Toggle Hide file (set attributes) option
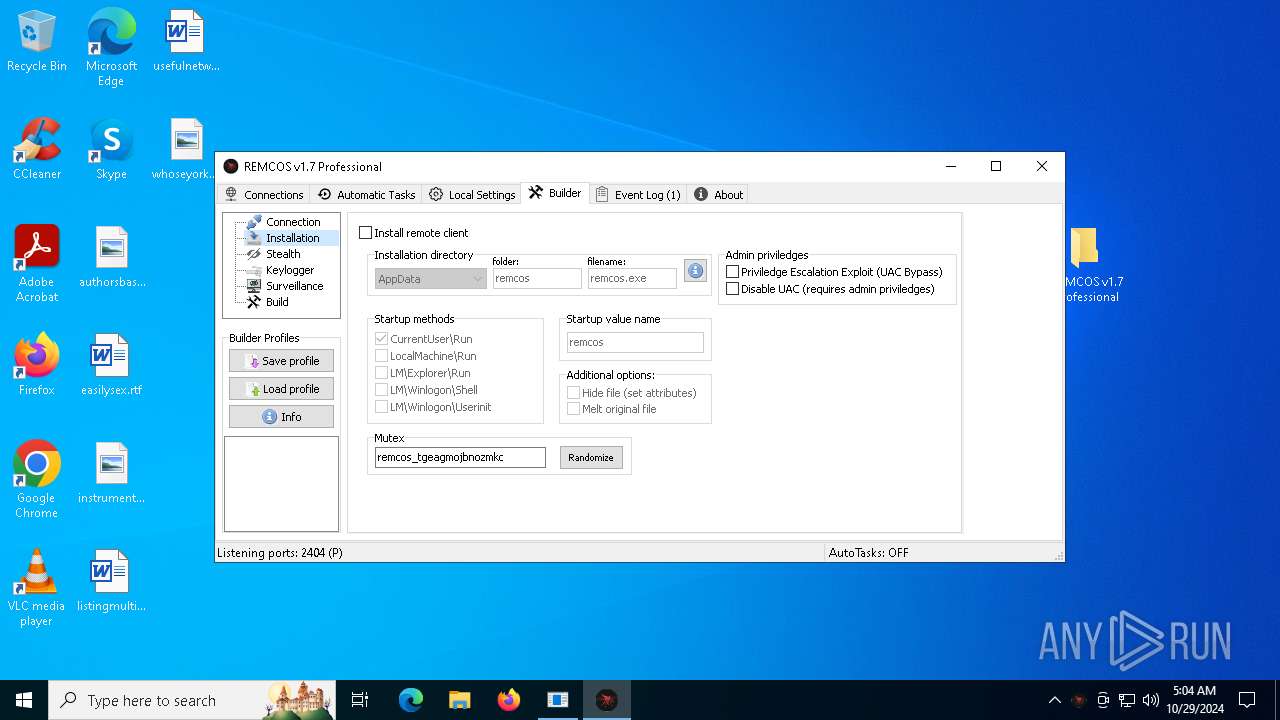The image size is (1280, 720). tap(573, 393)
